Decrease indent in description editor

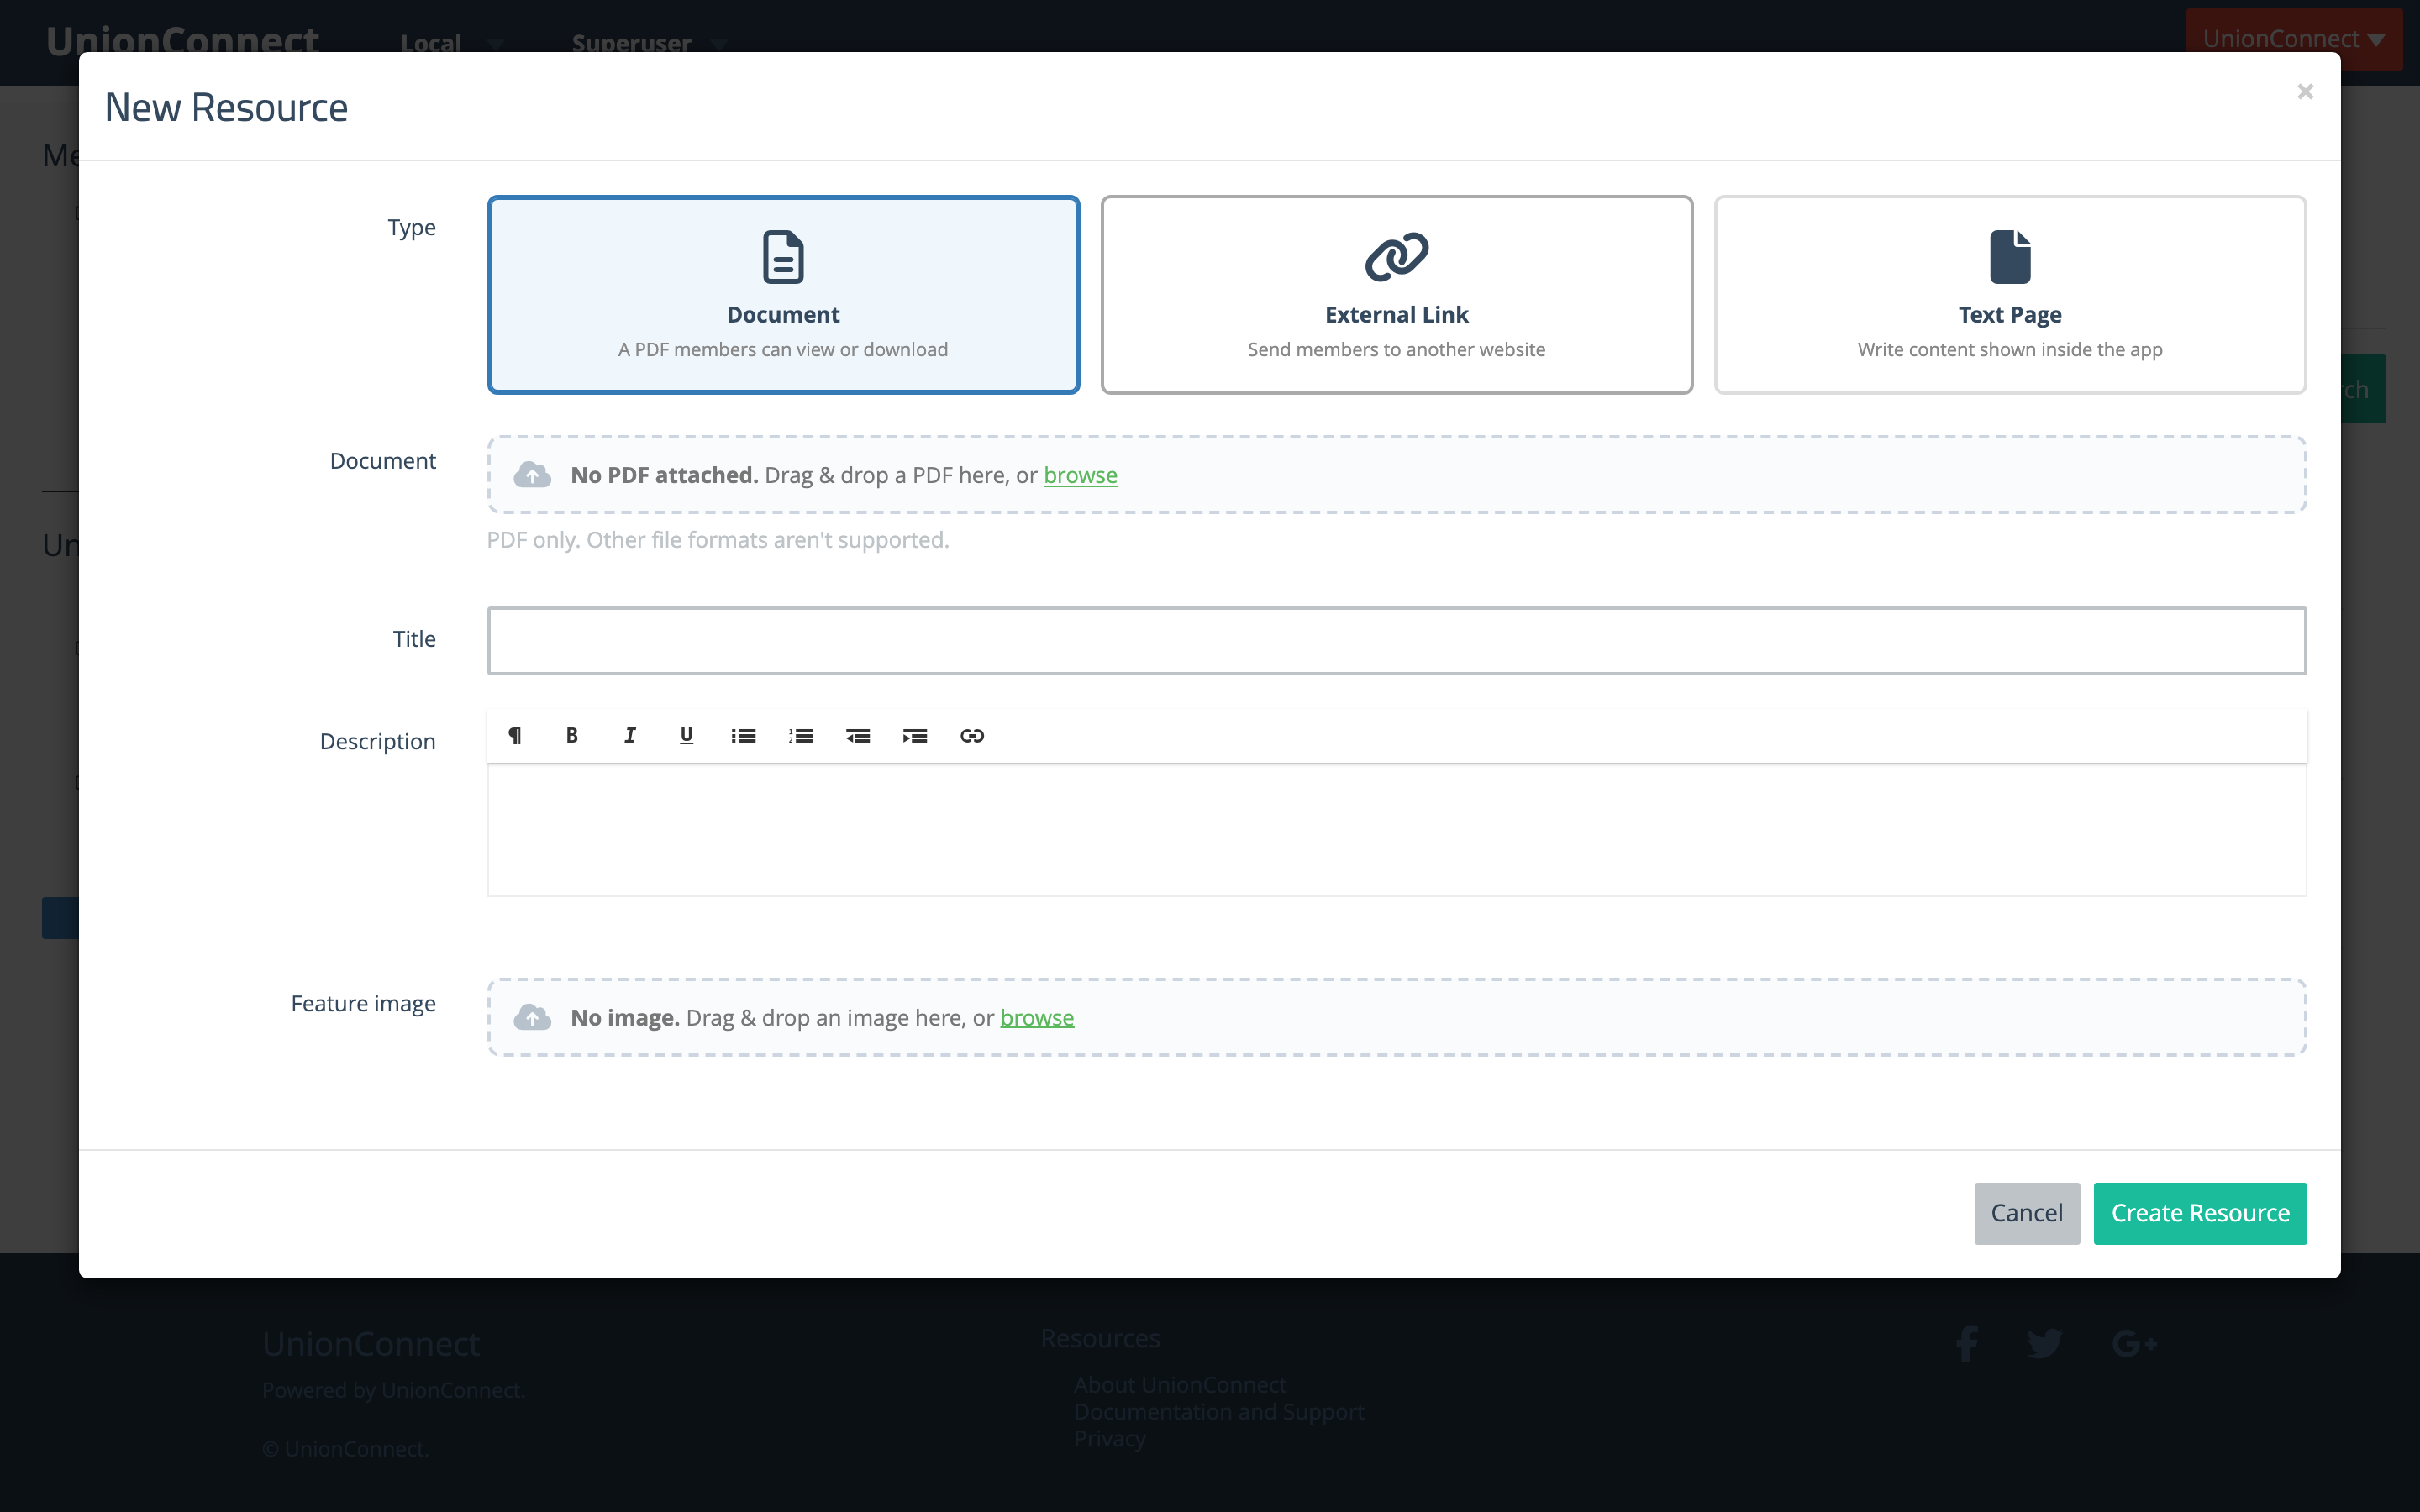tap(858, 736)
